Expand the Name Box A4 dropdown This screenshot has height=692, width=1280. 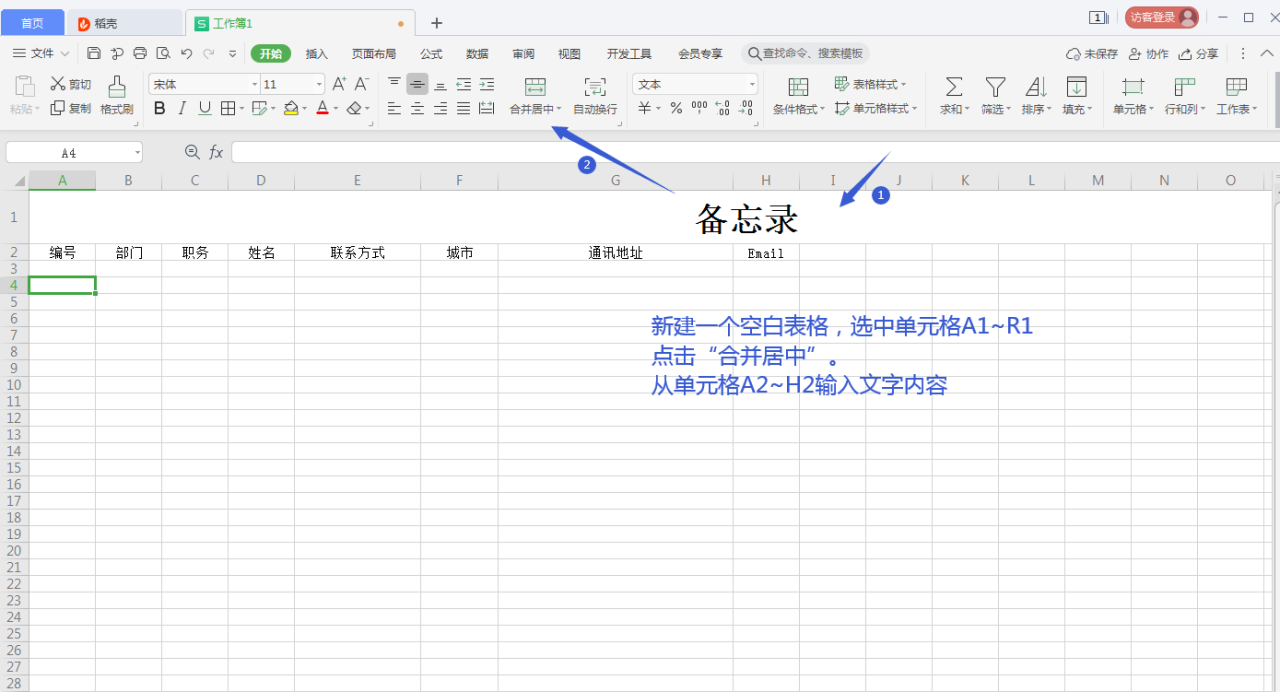point(137,153)
